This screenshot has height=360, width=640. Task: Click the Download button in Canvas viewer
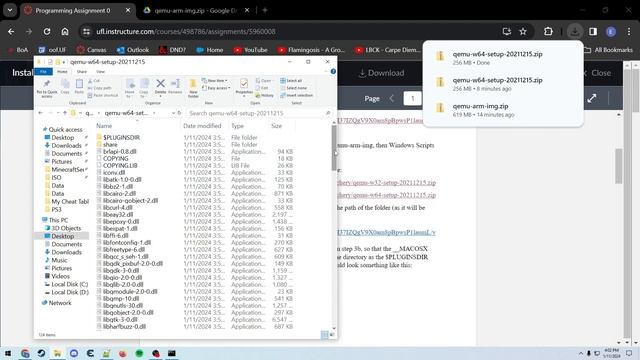(381, 73)
